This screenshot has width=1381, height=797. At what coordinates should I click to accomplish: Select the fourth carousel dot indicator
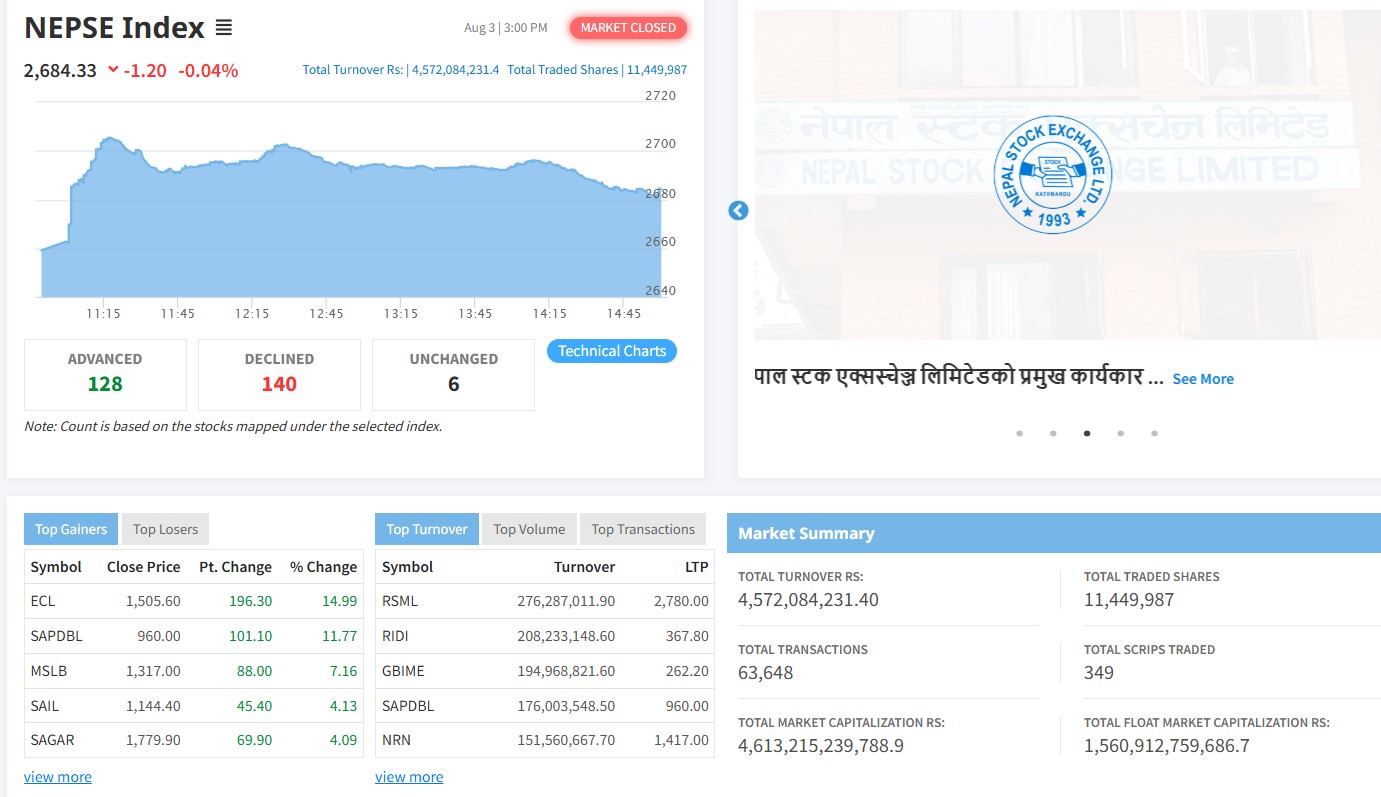click(x=1120, y=434)
